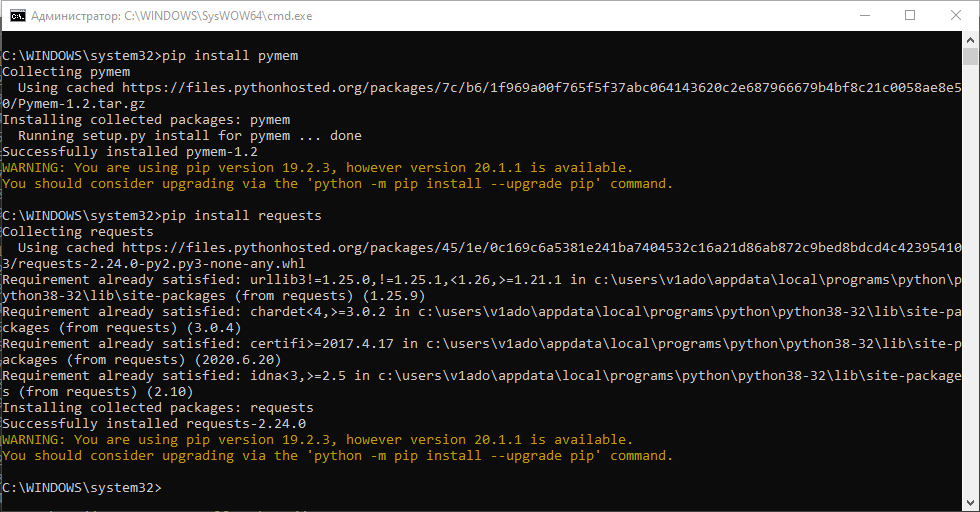
Task: Click 'Successfully installed requests-2.24.0' line
Action: pyautogui.click(x=138, y=423)
